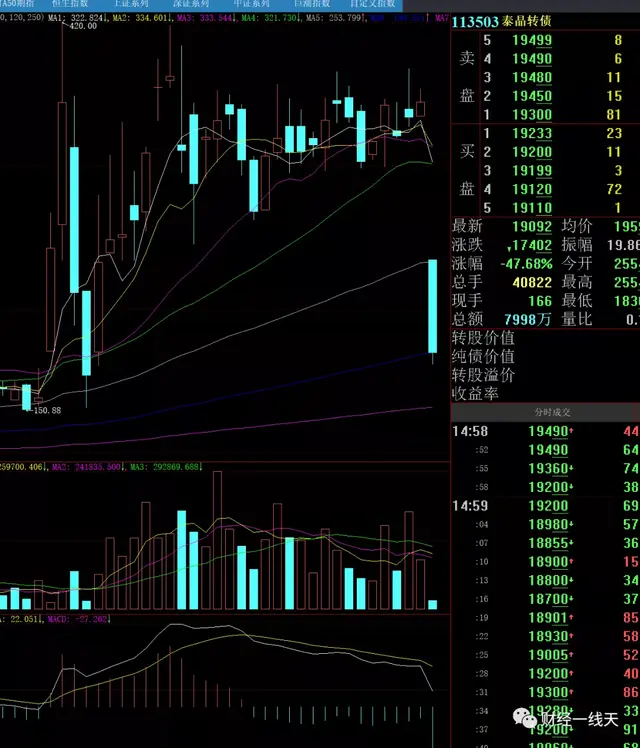Select the :19 trade price 18901
640x748 pixels.
[548, 618]
